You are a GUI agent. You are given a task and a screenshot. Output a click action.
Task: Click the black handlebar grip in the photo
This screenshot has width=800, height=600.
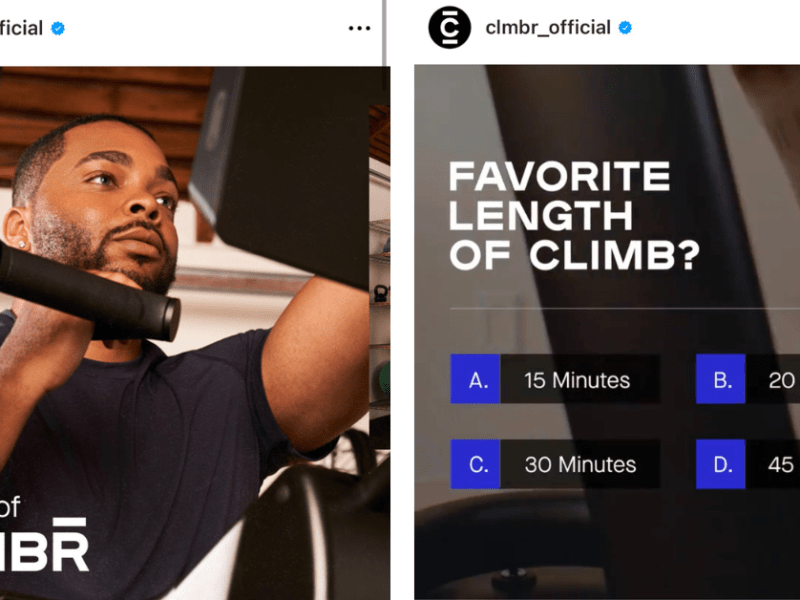88,292
